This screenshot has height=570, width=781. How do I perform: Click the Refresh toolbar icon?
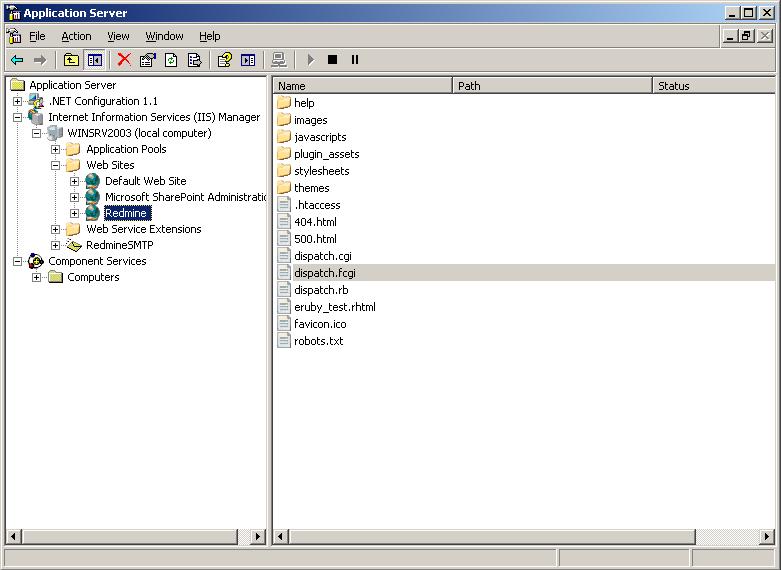[x=171, y=60]
